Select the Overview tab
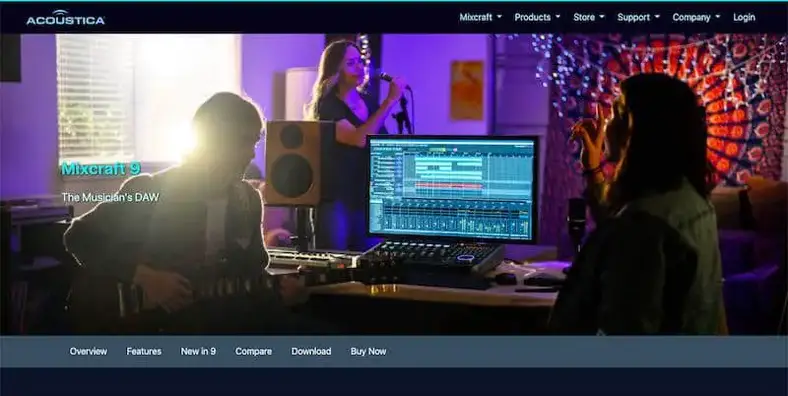 88,351
